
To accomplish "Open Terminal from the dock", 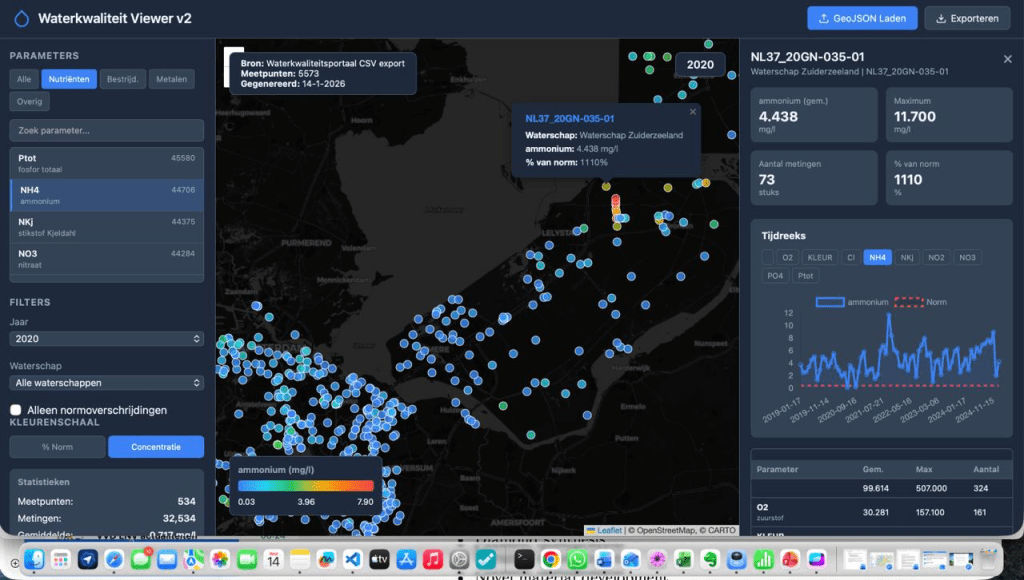I will (524, 559).
